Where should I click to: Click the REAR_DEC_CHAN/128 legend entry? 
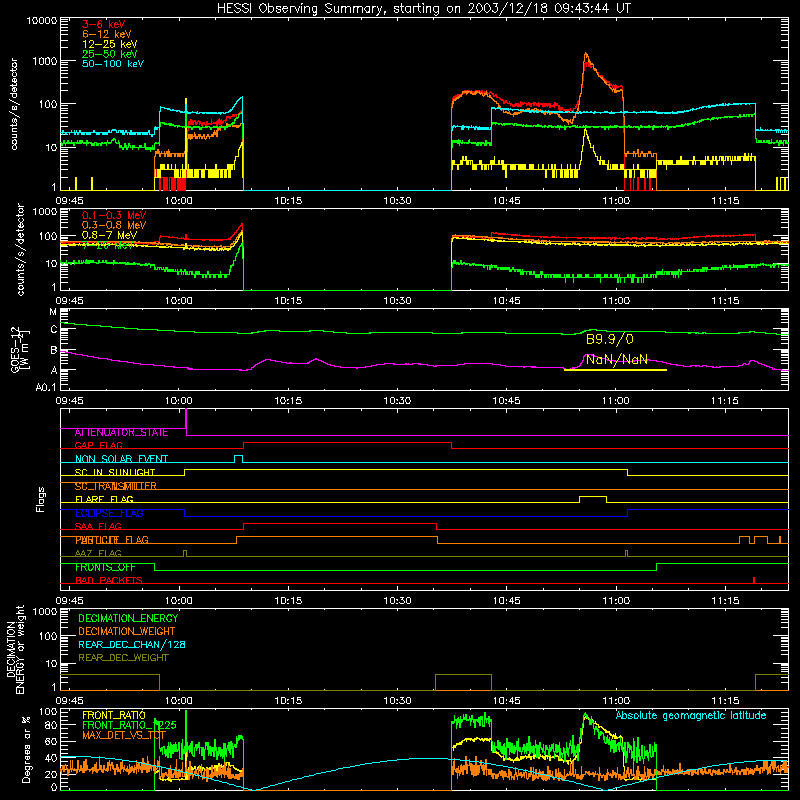pyautogui.click(x=132, y=645)
